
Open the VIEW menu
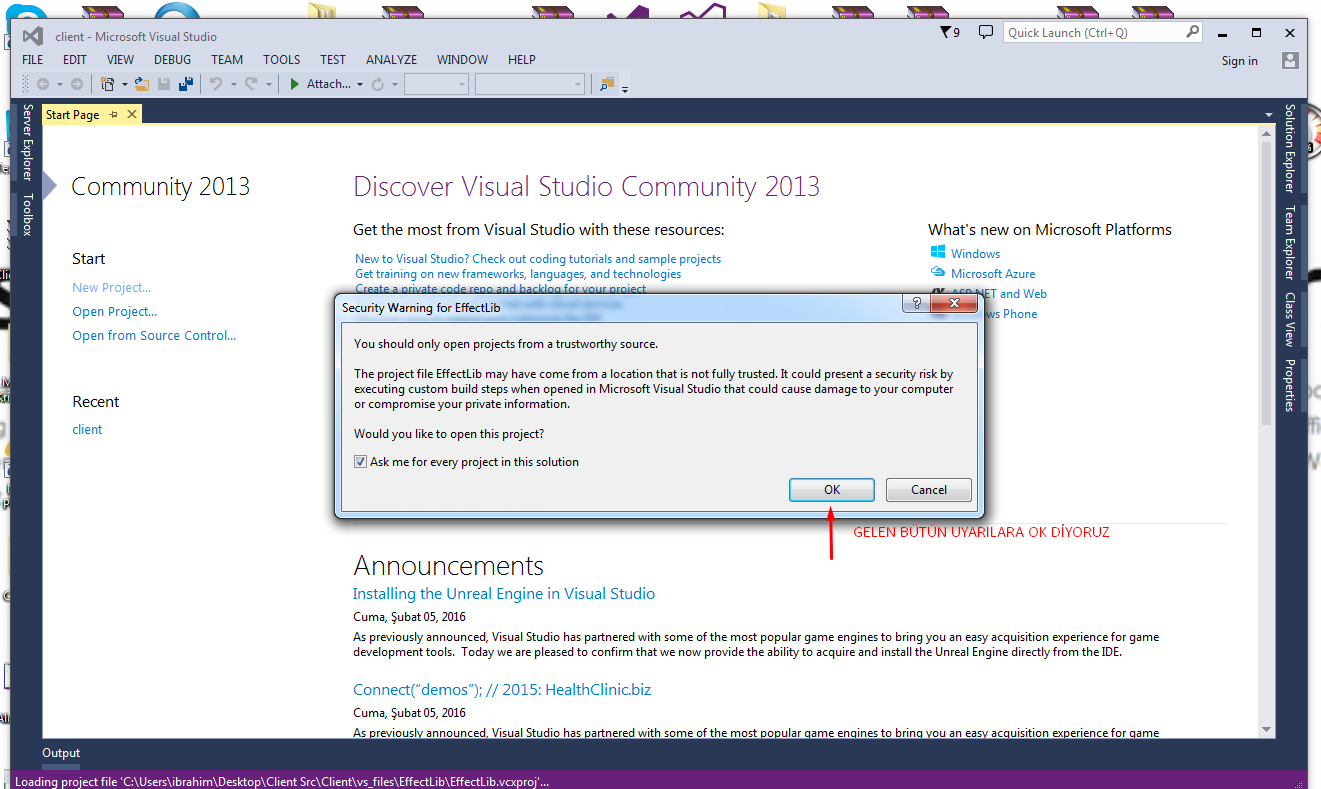pos(120,60)
